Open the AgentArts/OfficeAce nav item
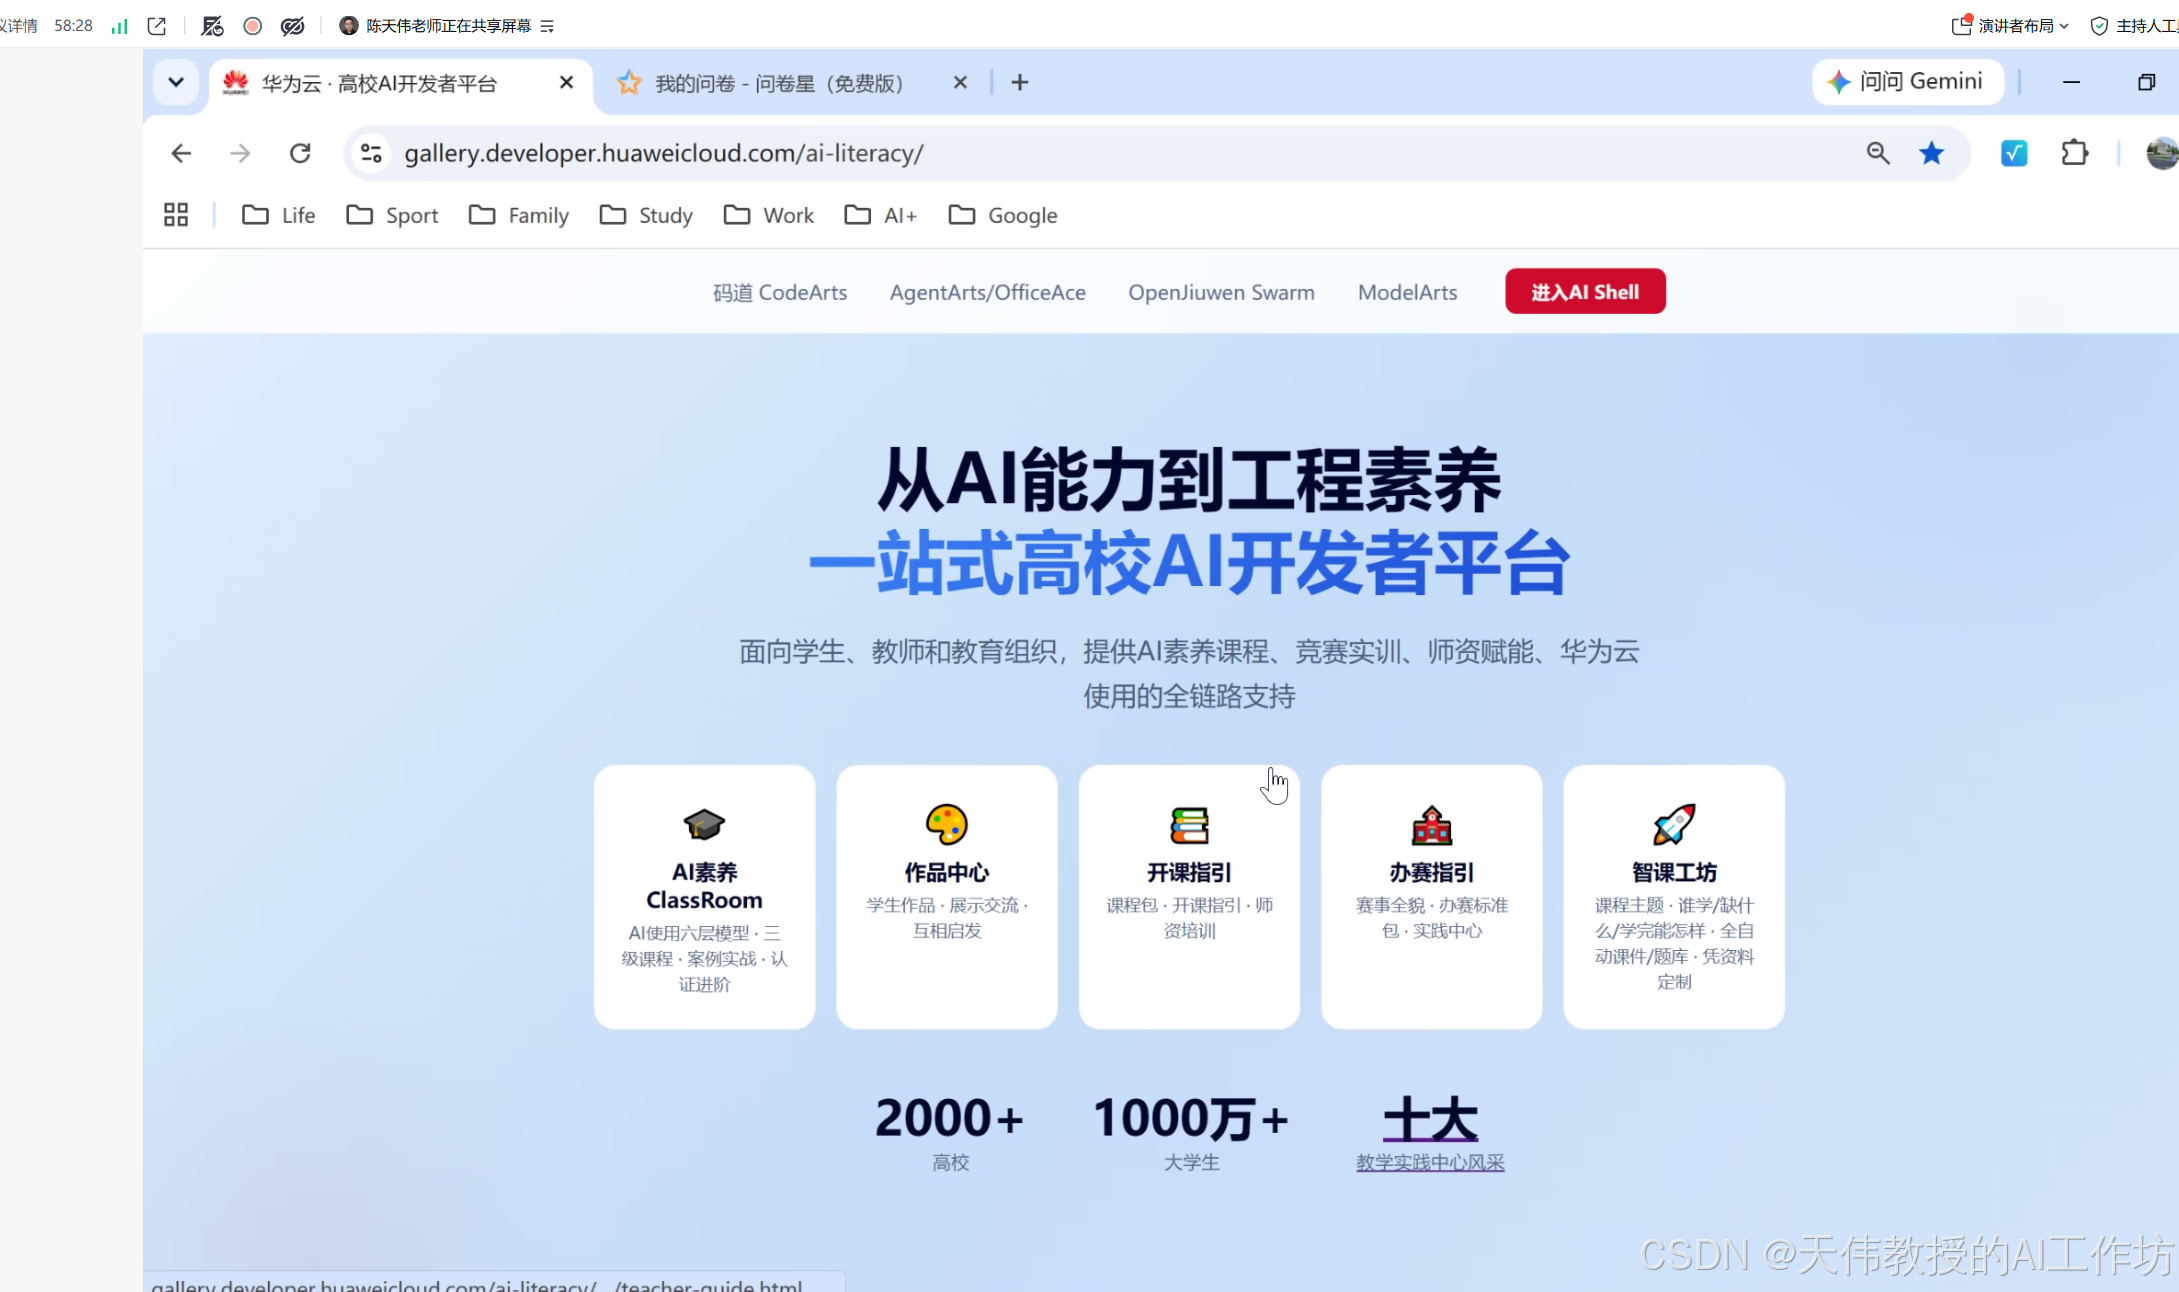2179x1292 pixels. click(988, 292)
